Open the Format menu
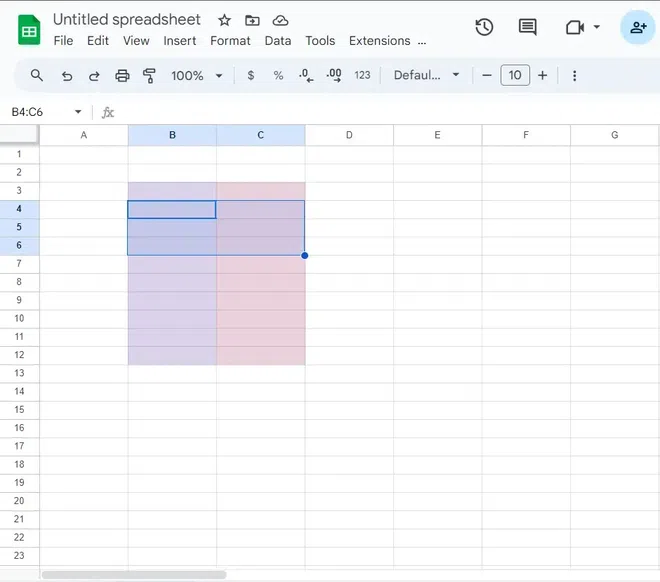The height and width of the screenshot is (582, 660). [x=230, y=41]
